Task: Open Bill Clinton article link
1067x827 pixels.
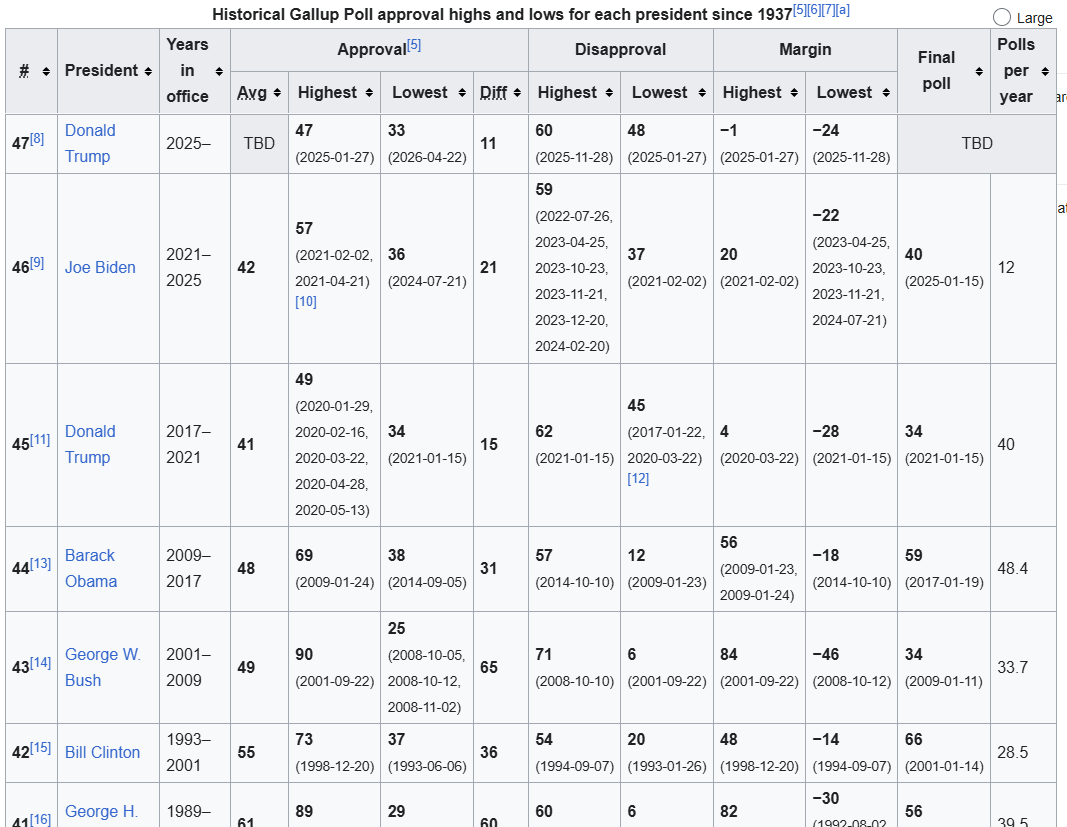Action: pyautogui.click(x=102, y=752)
